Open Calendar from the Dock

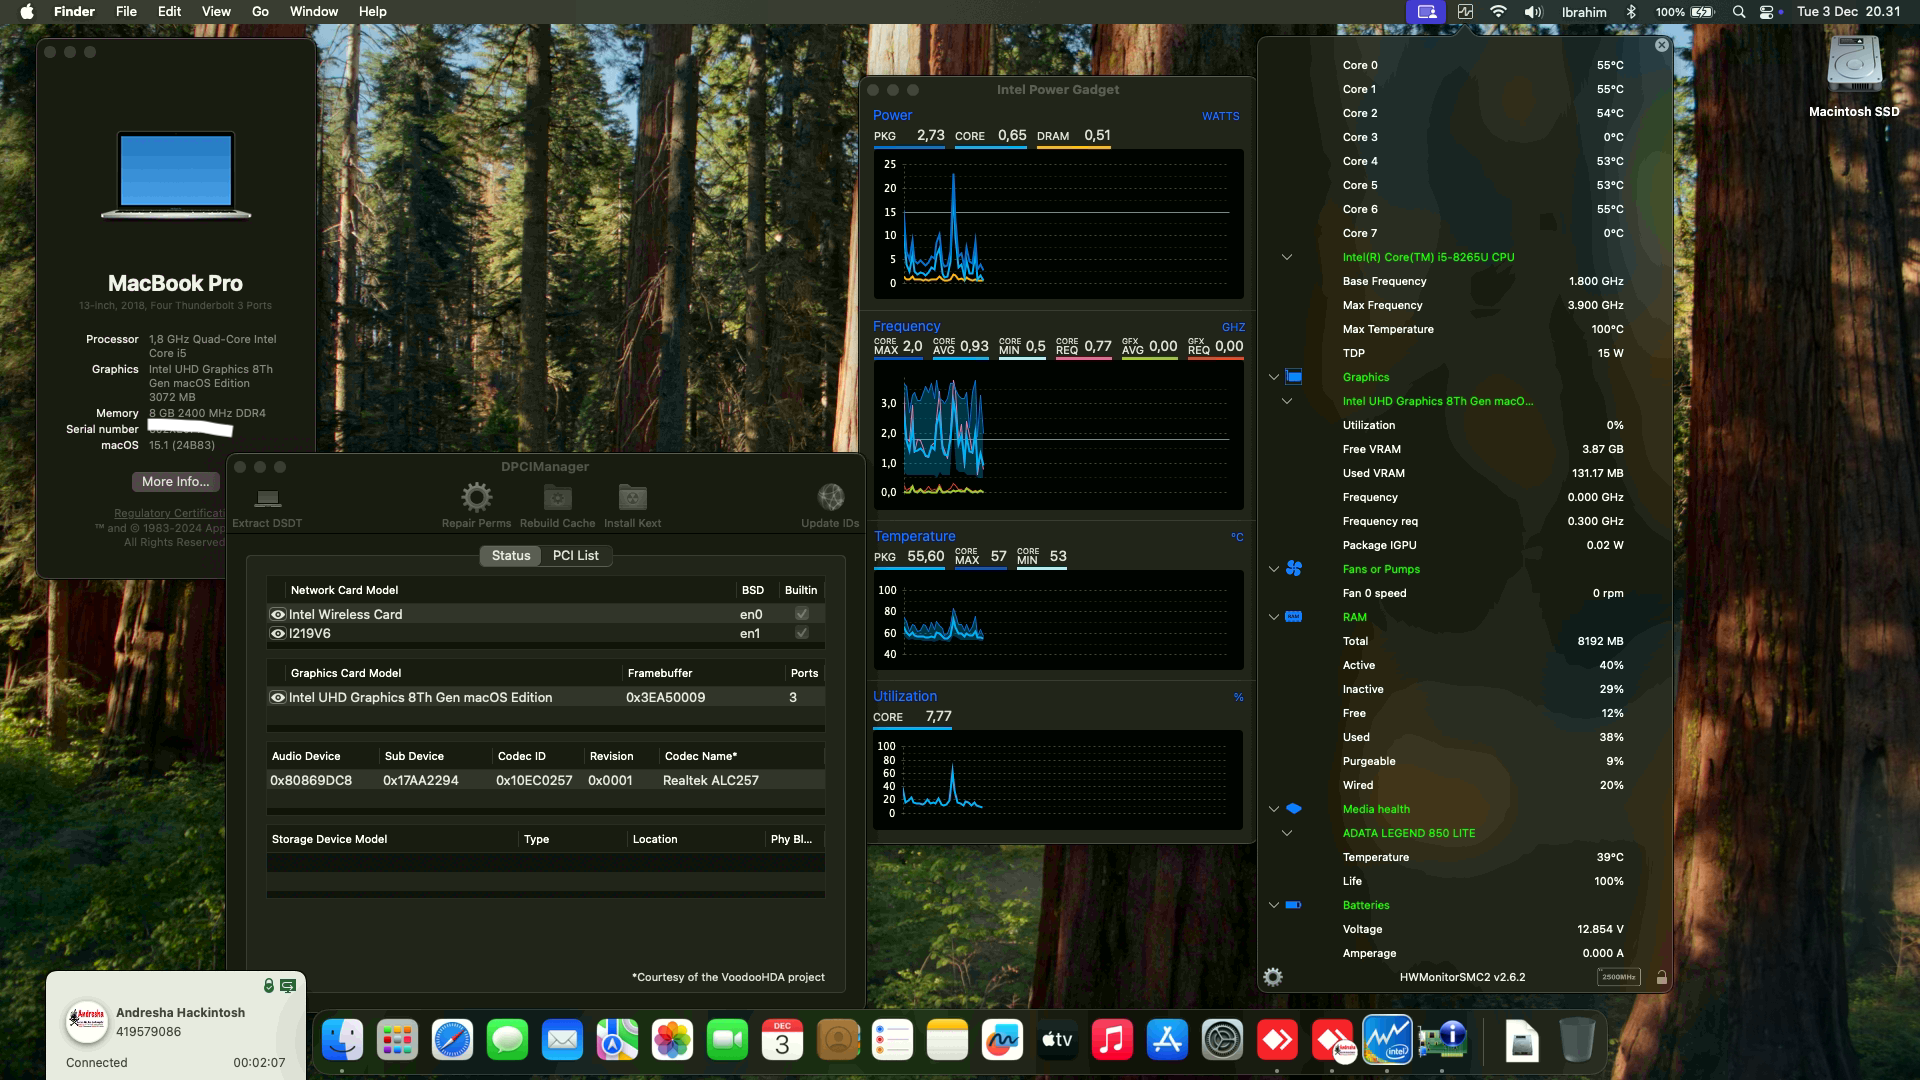782,1040
